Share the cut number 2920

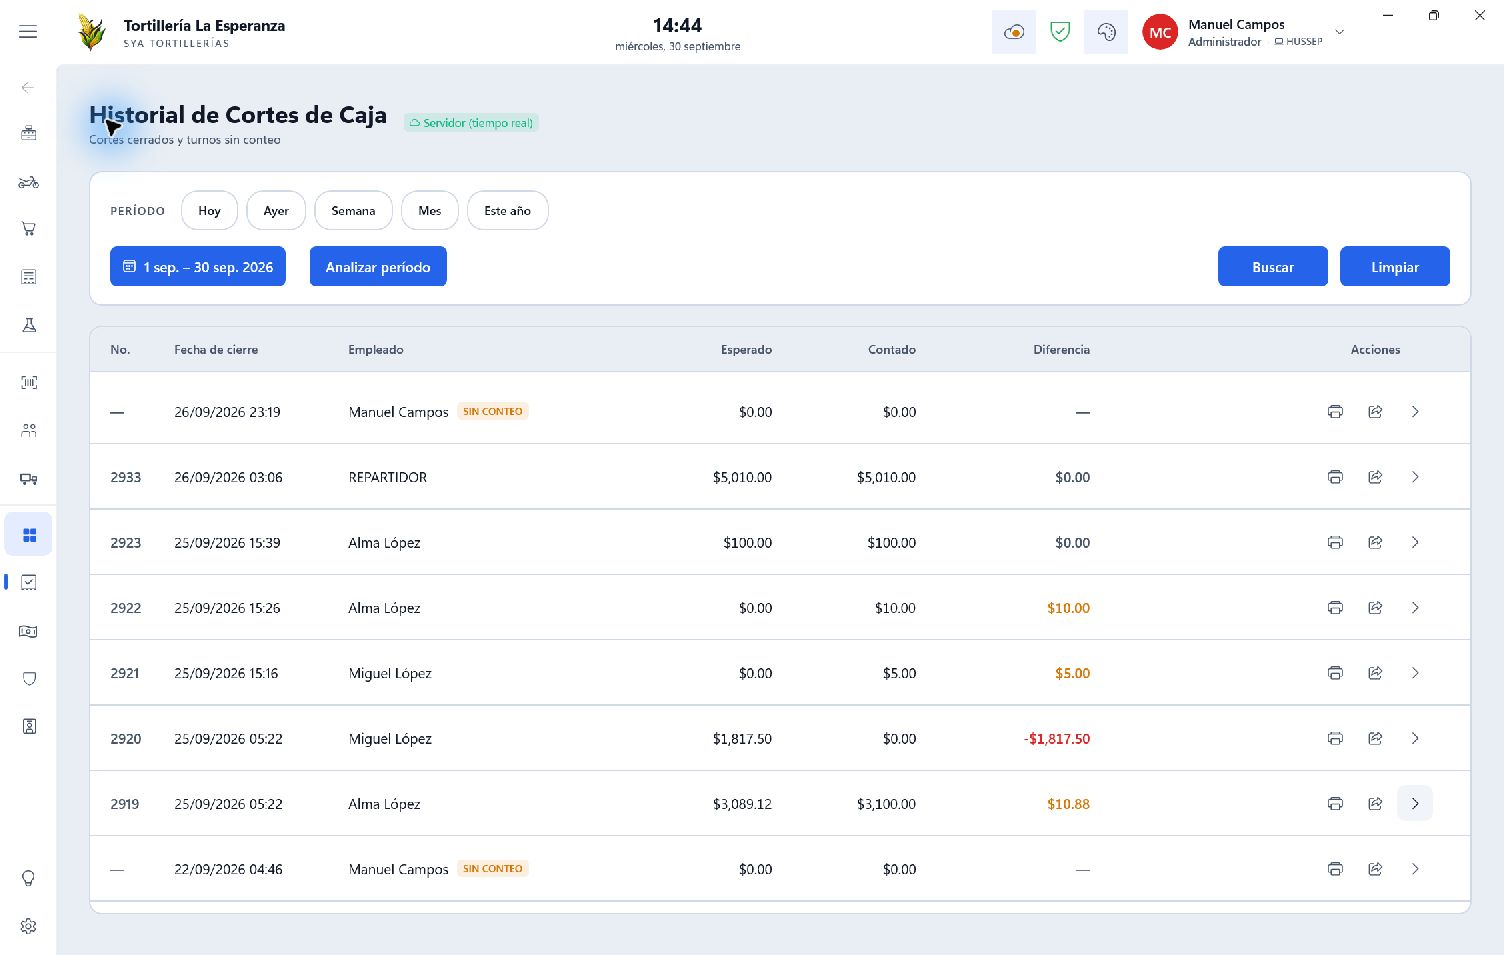pyautogui.click(x=1375, y=739)
